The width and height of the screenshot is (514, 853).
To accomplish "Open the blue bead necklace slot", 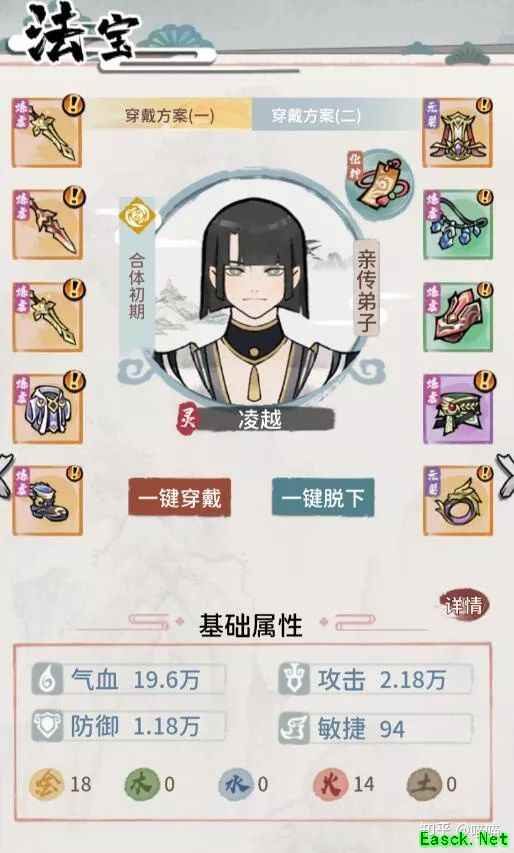I will [458, 224].
